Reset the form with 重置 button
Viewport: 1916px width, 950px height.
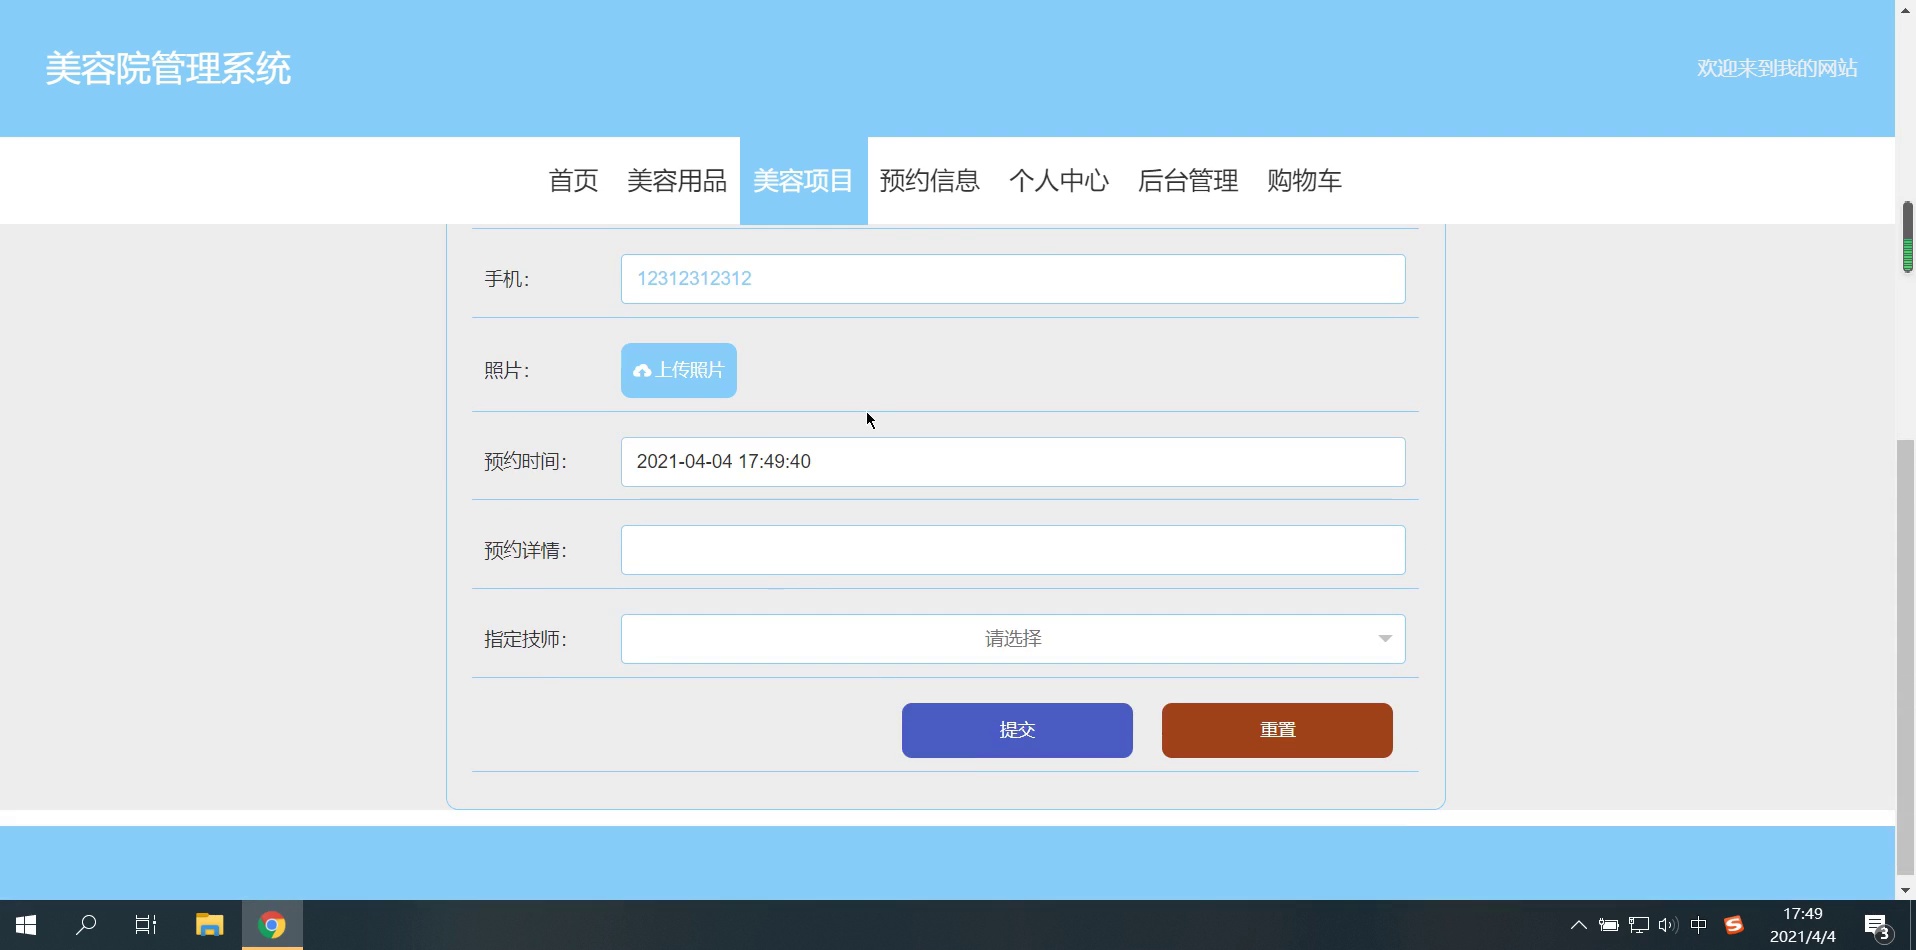pyautogui.click(x=1277, y=730)
